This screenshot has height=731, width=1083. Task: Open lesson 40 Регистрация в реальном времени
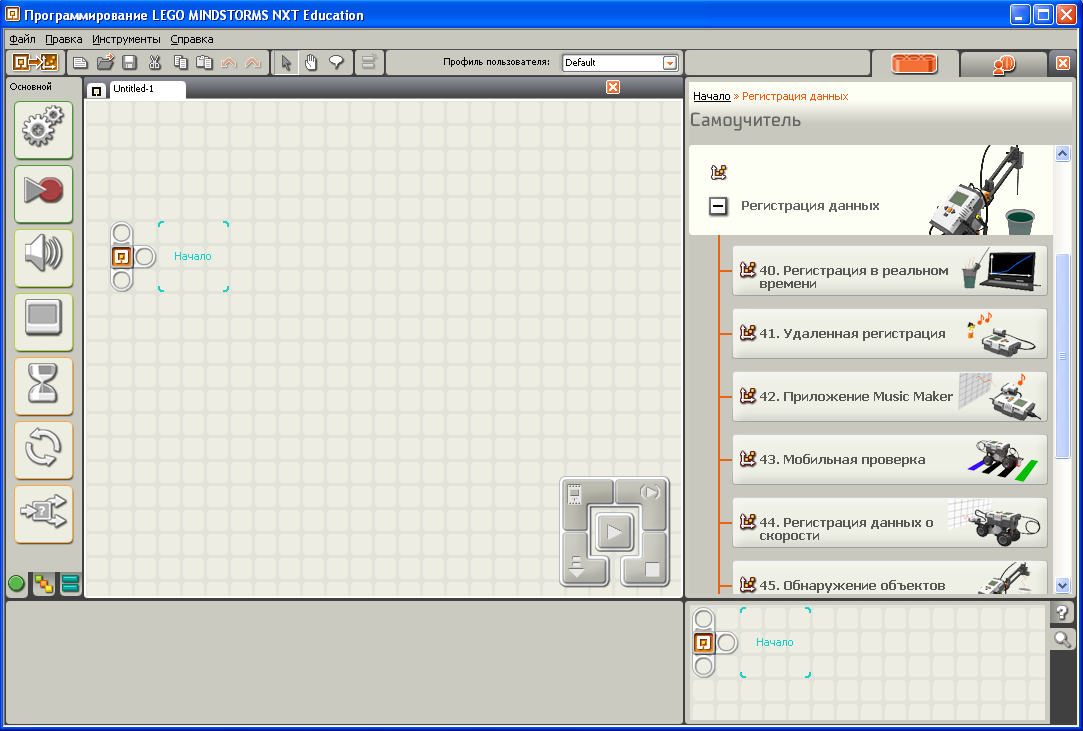pyautogui.click(x=890, y=271)
